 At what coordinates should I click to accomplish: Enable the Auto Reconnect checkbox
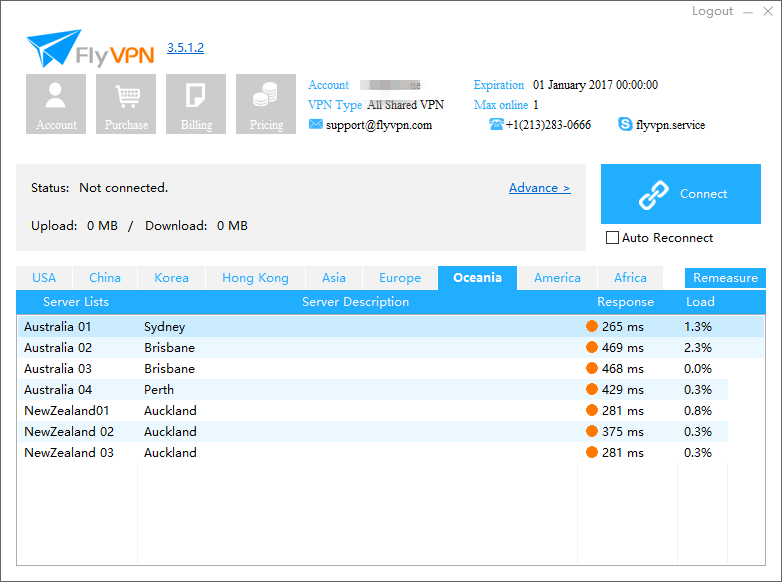tap(612, 237)
